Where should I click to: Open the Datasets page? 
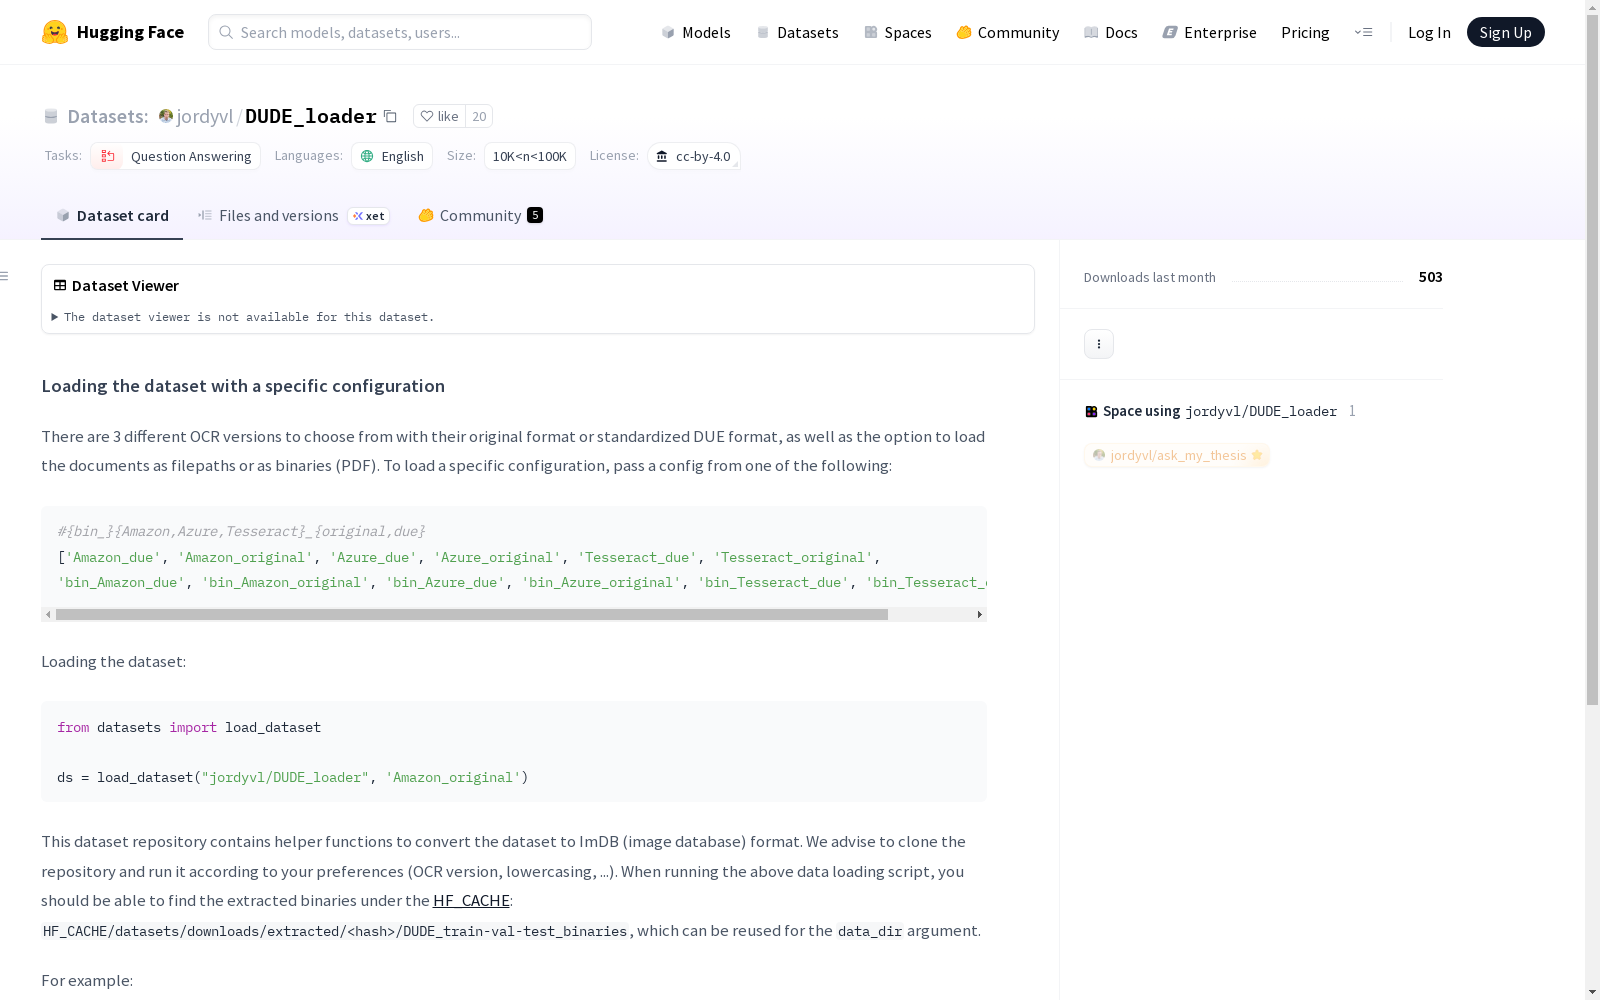click(x=798, y=32)
